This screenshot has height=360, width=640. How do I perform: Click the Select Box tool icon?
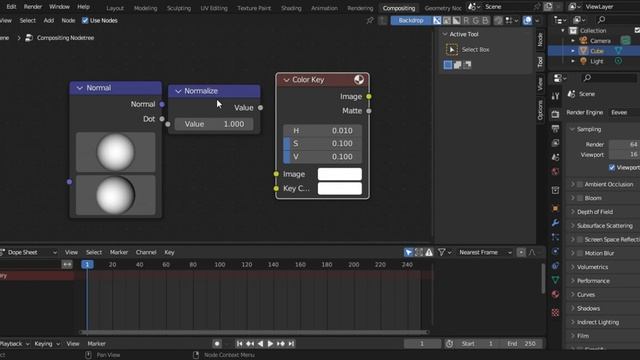tap(452, 49)
